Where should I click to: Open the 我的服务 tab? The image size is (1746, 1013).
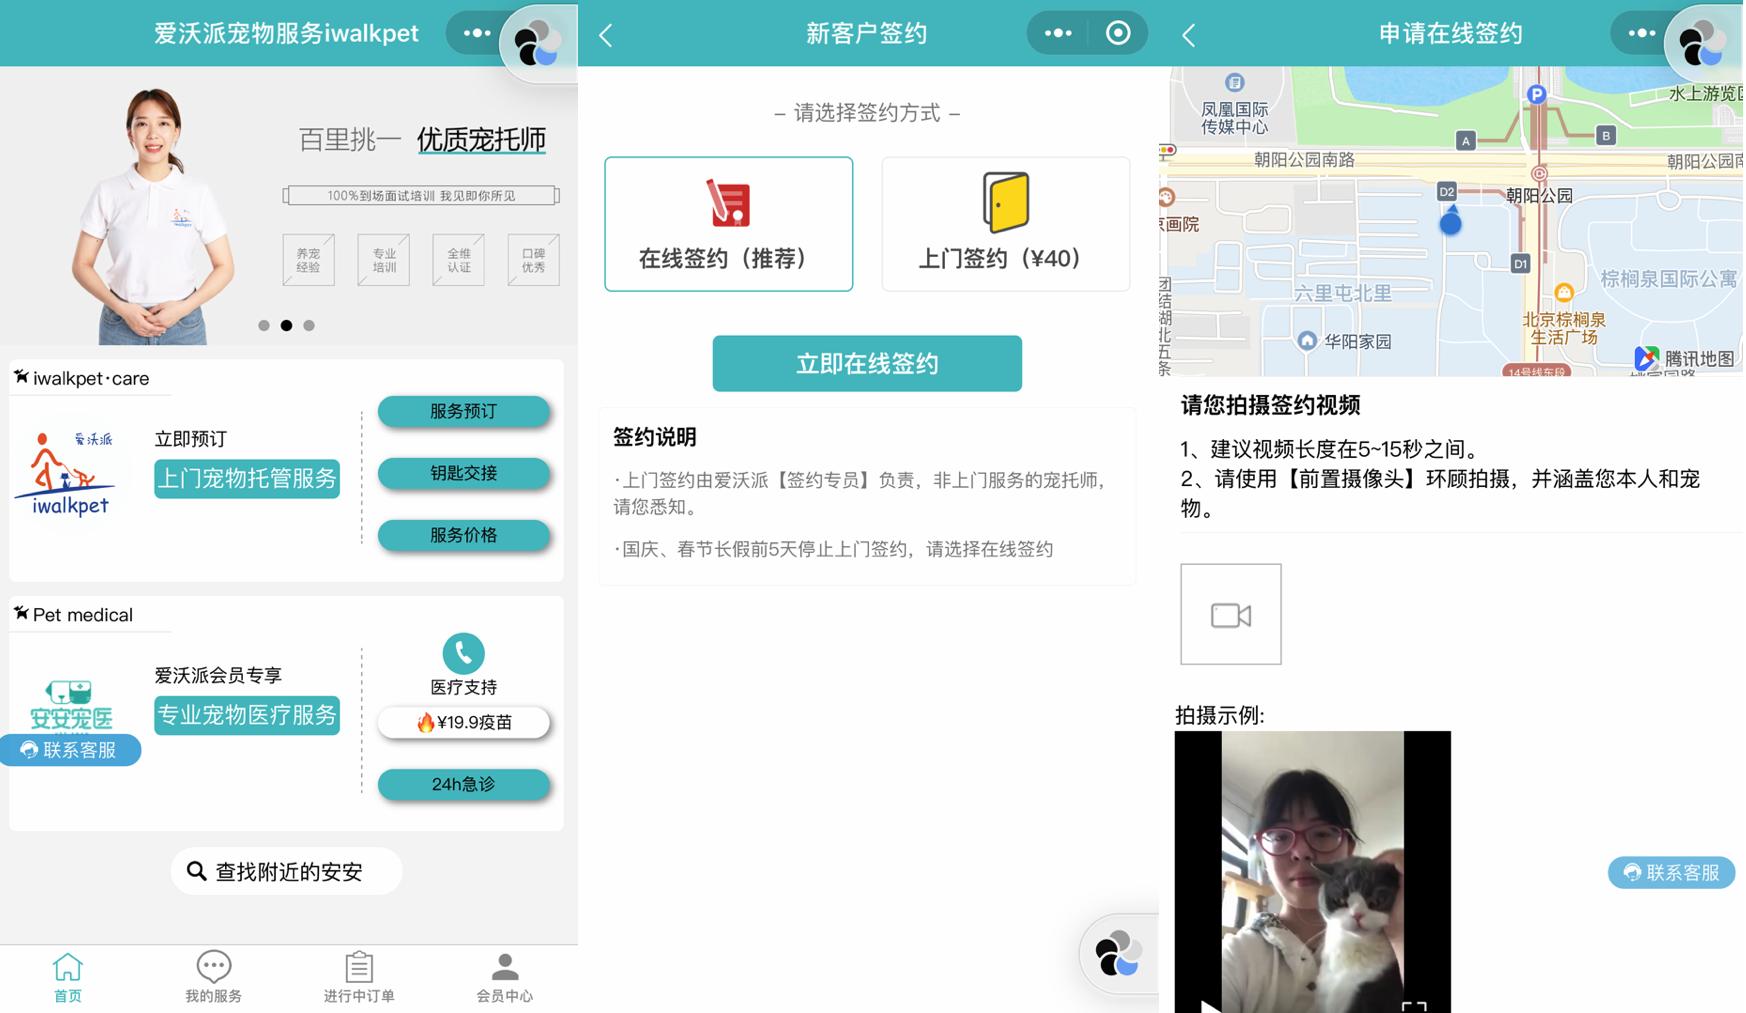(x=213, y=977)
